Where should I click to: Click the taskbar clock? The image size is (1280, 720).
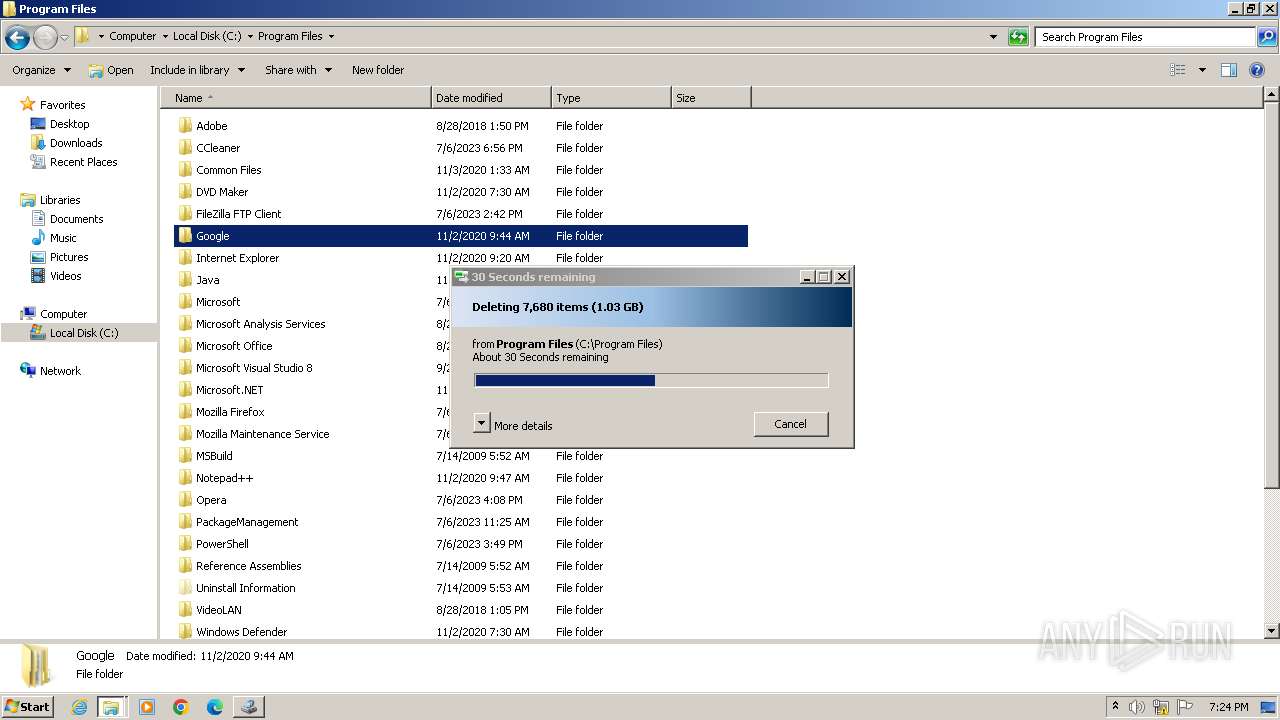(x=1228, y=707)
